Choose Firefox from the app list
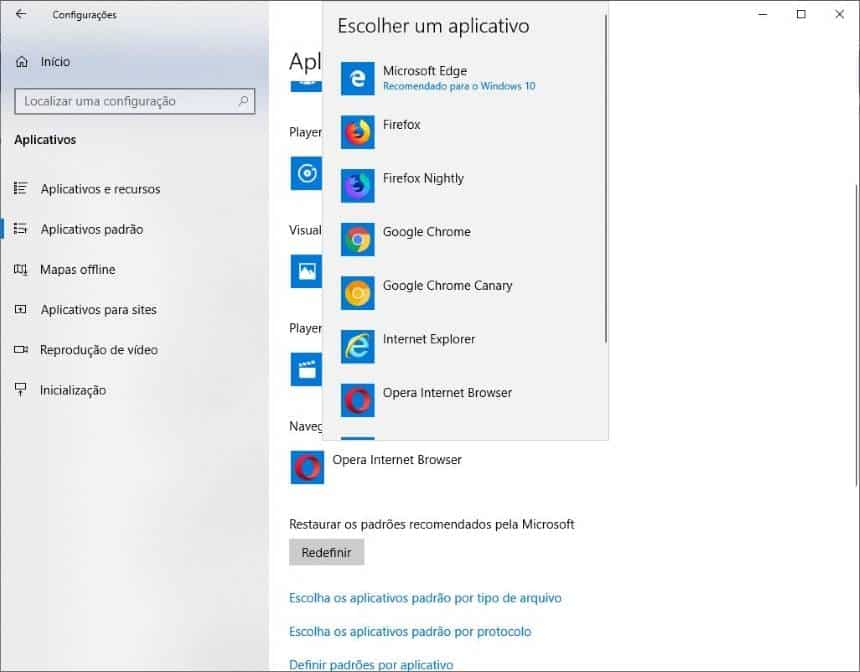This screenshot has width=860, height=672. pyautogui.click(x=465, y=132)
